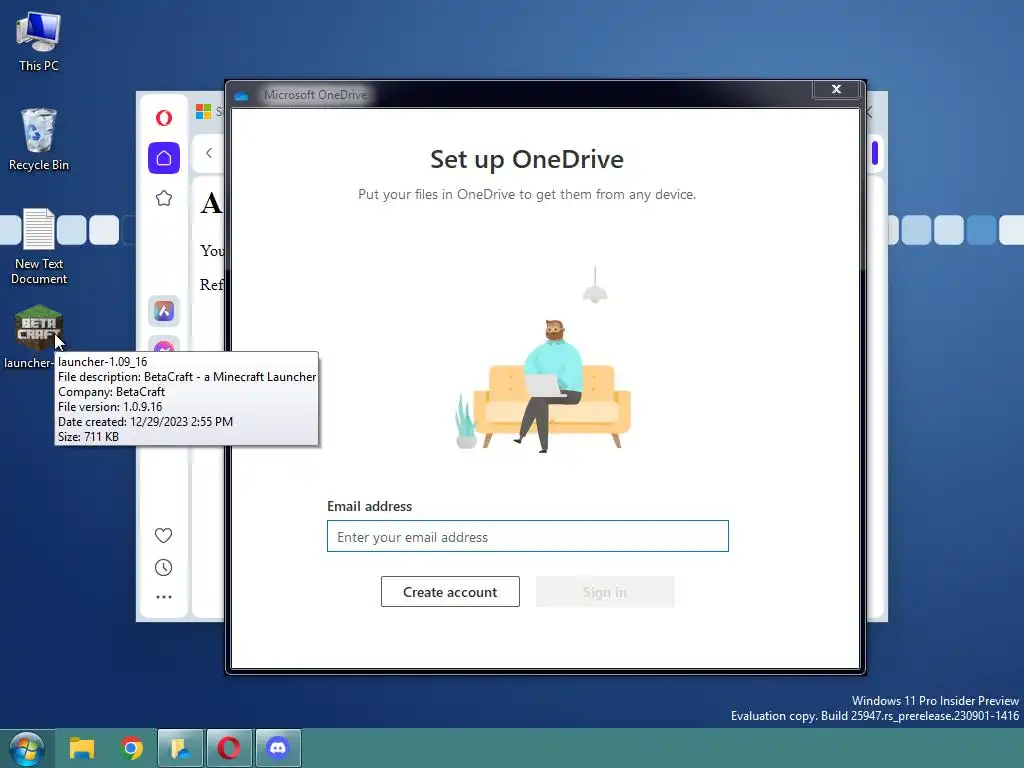Click the Microsoft OneDrive title text
The width and height of the screenshot is (1024, 768).
pyautogui.click(x=315, y=95)
